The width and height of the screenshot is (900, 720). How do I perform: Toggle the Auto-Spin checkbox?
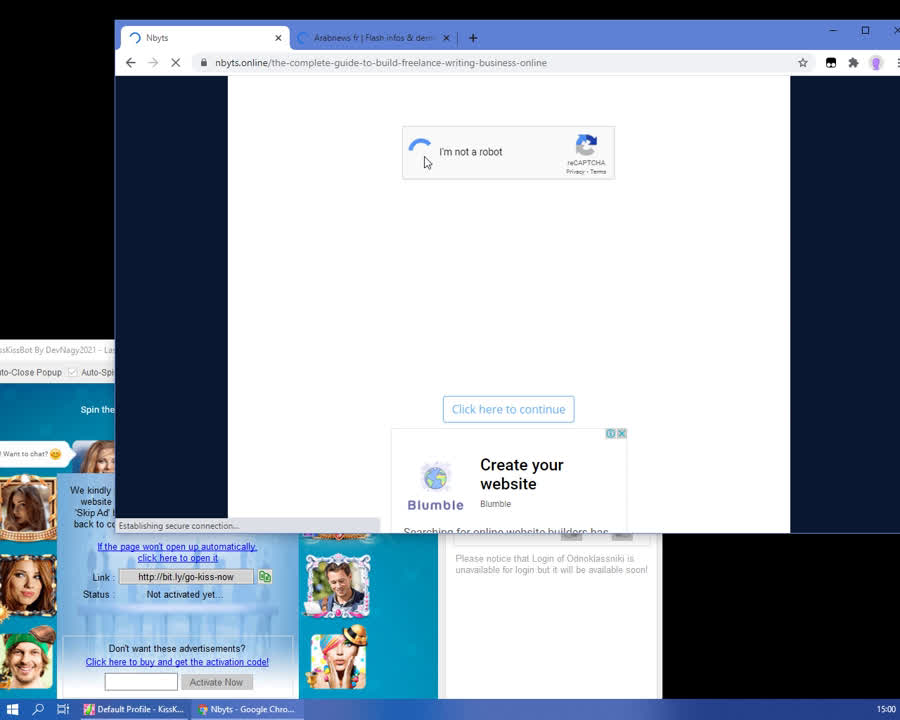(x=72, y=372)
